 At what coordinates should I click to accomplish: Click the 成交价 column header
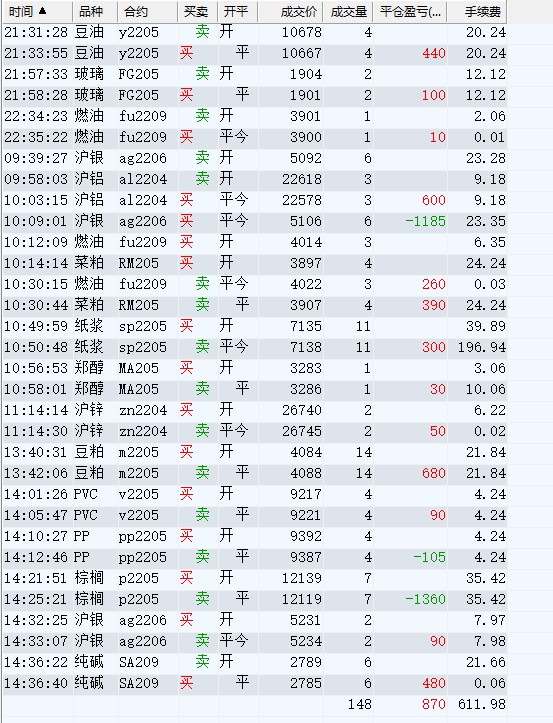click(x=290, y=12)
